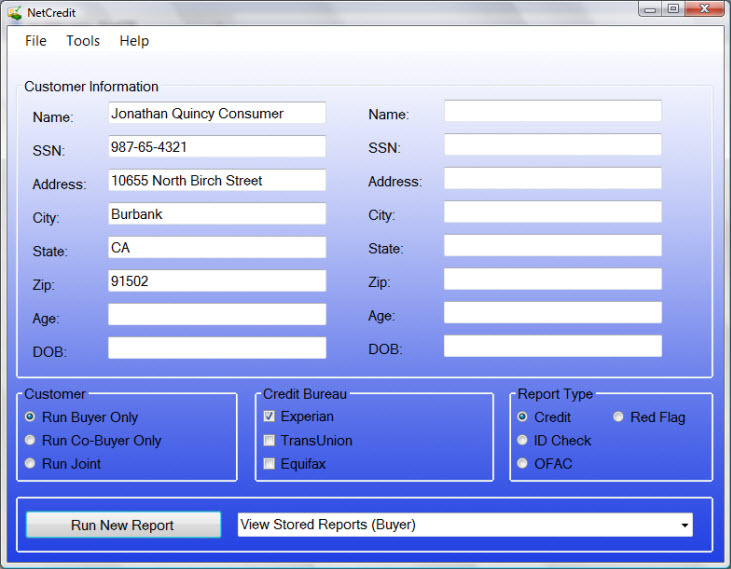Check the Equifax credit bureau box
Screen dimensions: 731x569
[x=269, y=464]
